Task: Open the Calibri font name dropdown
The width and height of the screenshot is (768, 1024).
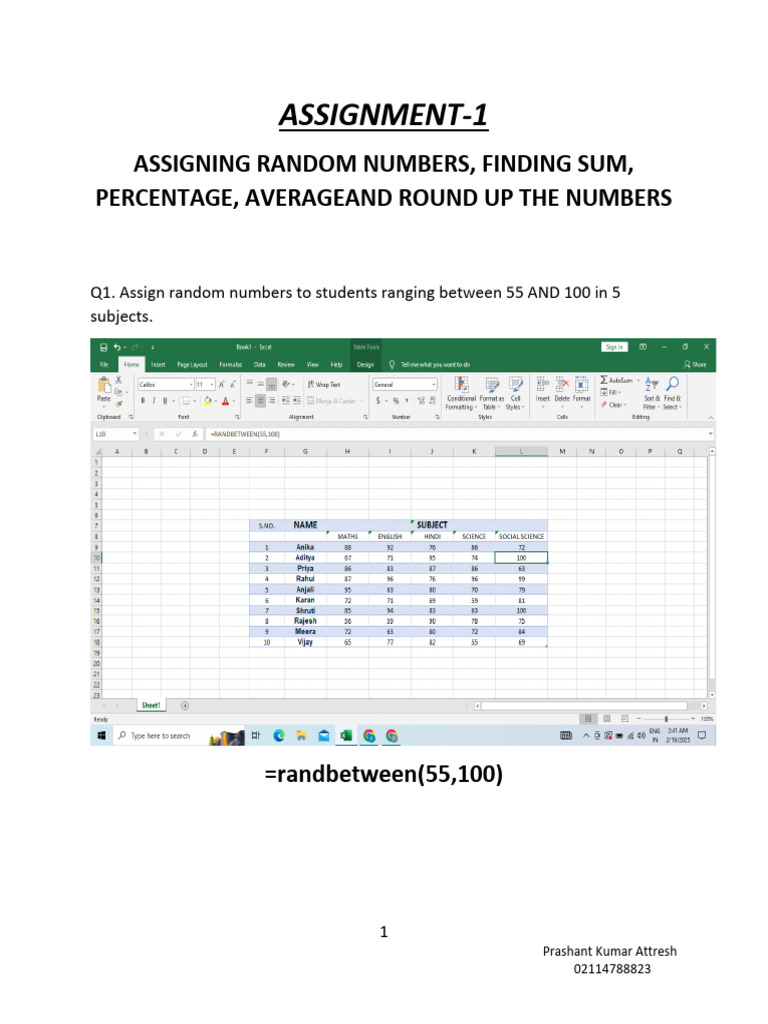Action: (191, 385)
